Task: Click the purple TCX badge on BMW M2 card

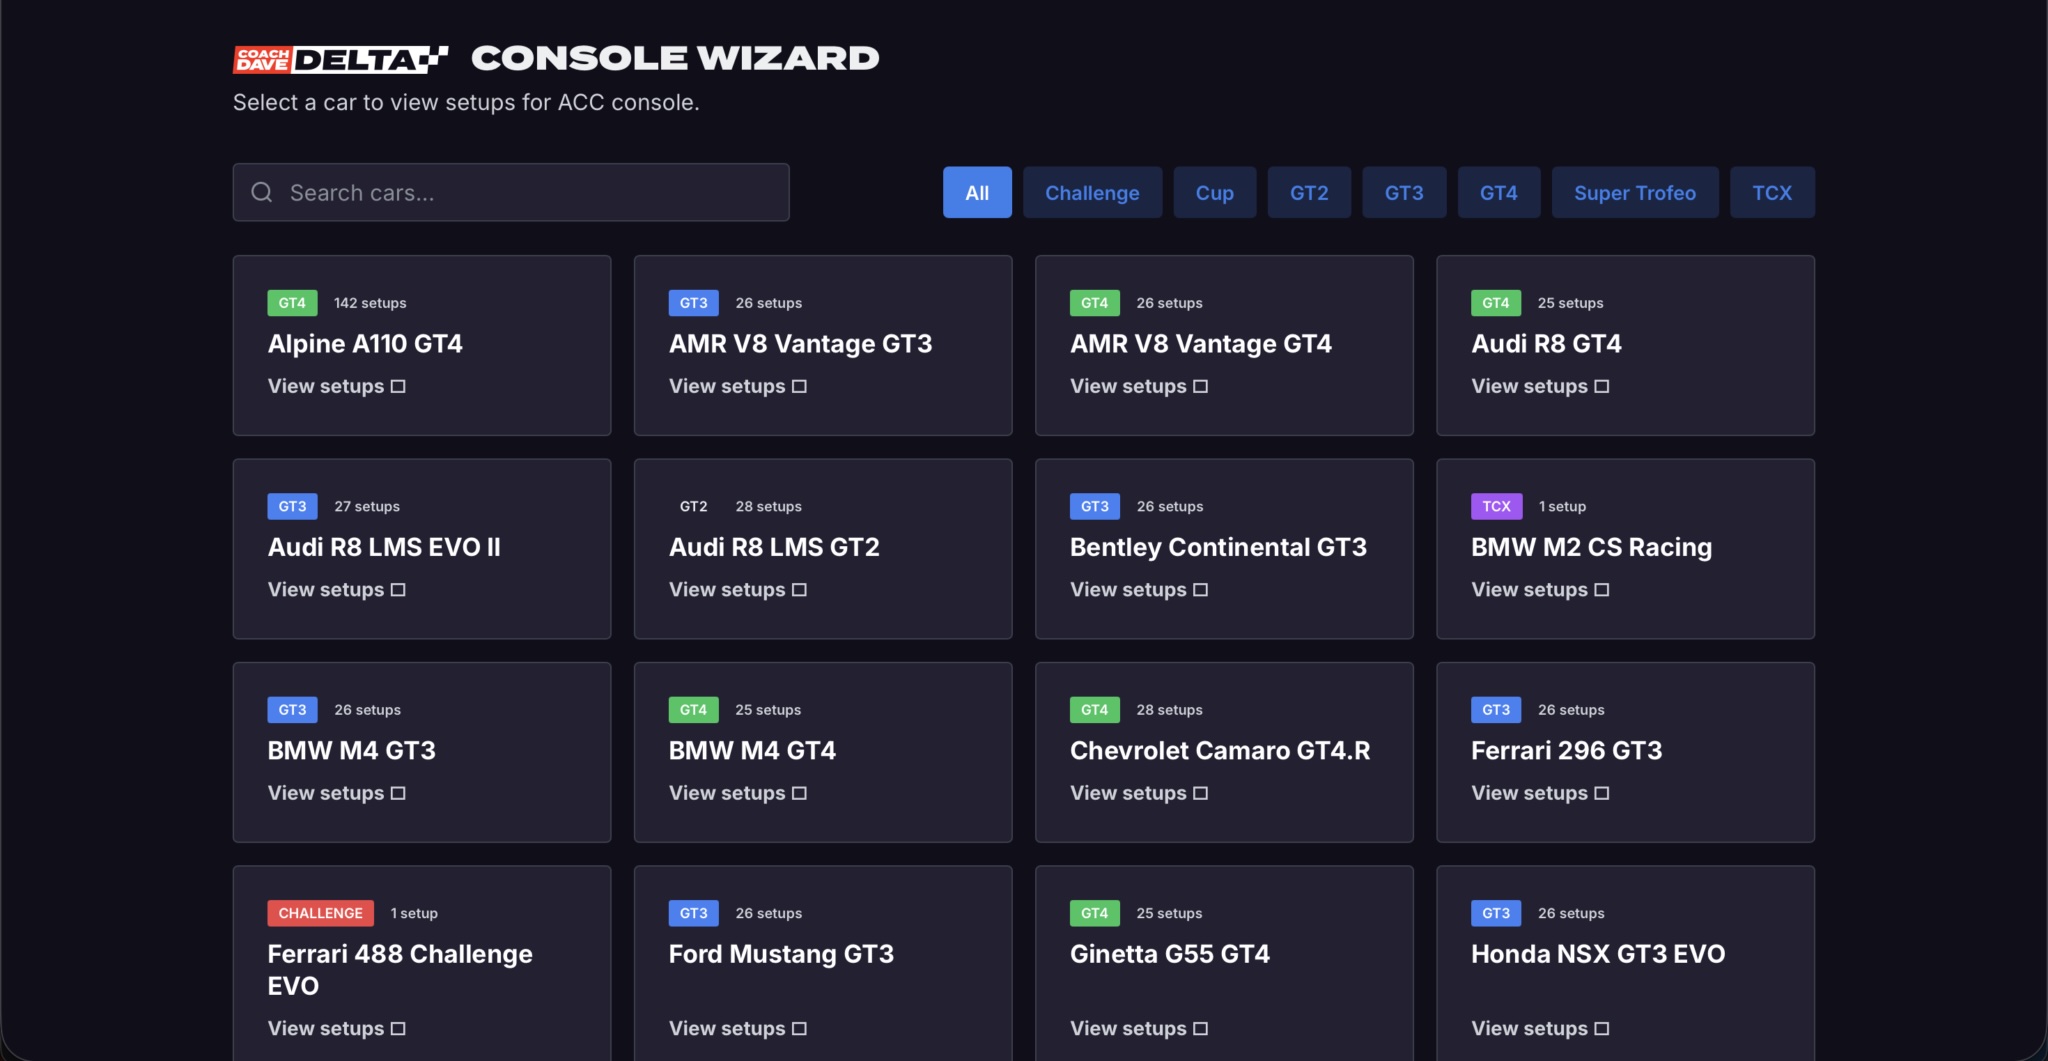Action: point(1496,506)
